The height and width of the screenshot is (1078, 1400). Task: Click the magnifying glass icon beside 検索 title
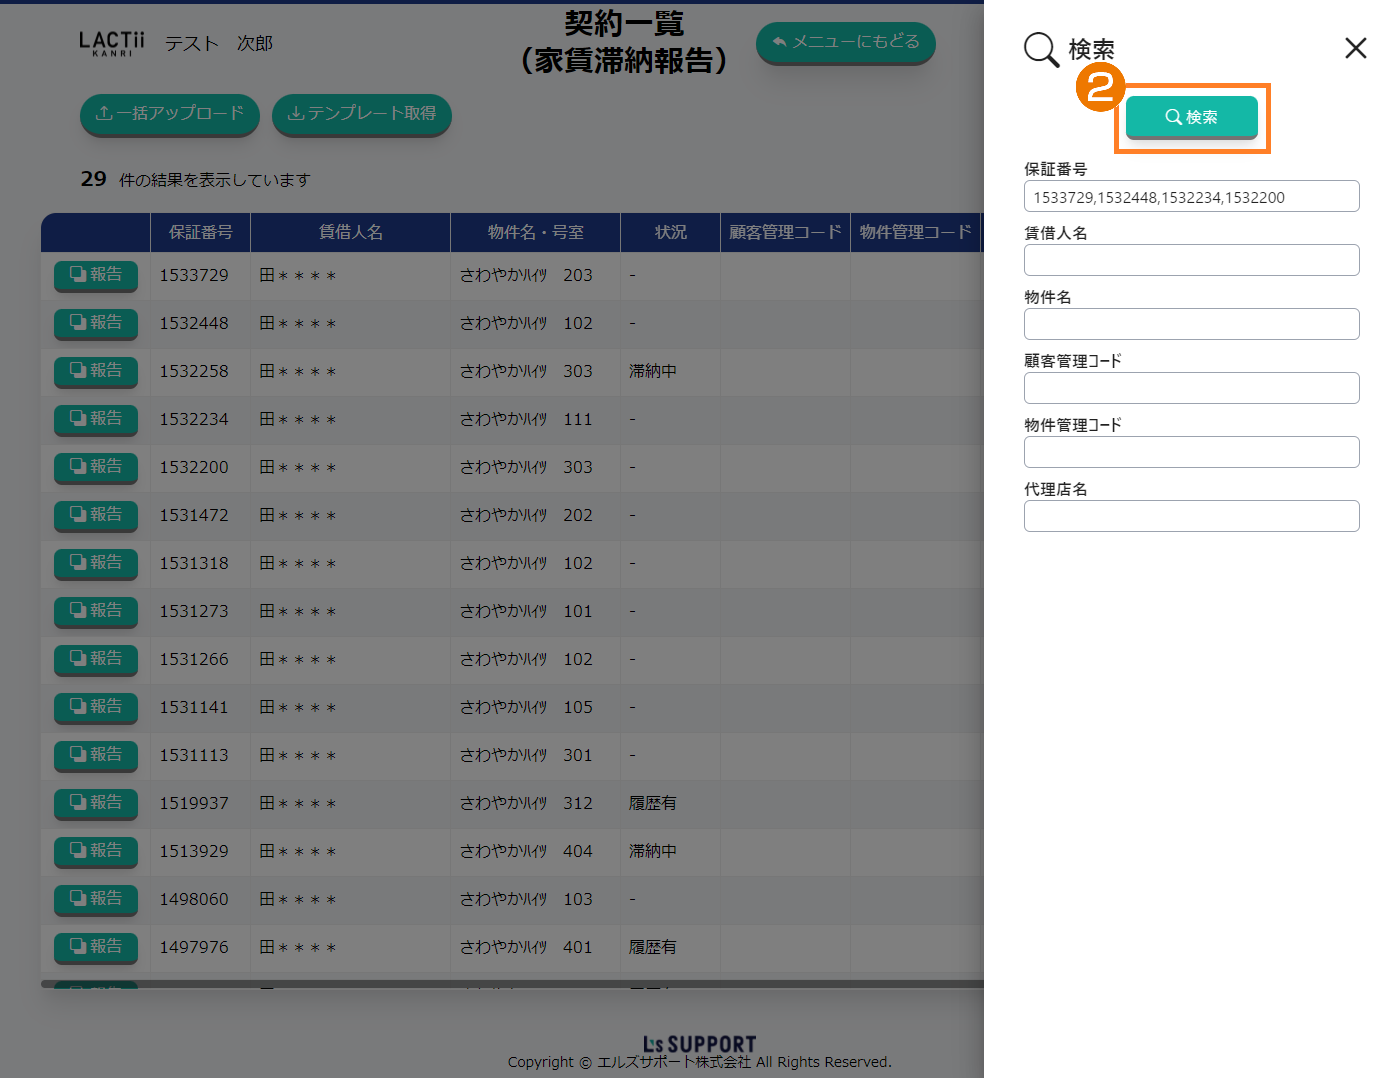1040,49
